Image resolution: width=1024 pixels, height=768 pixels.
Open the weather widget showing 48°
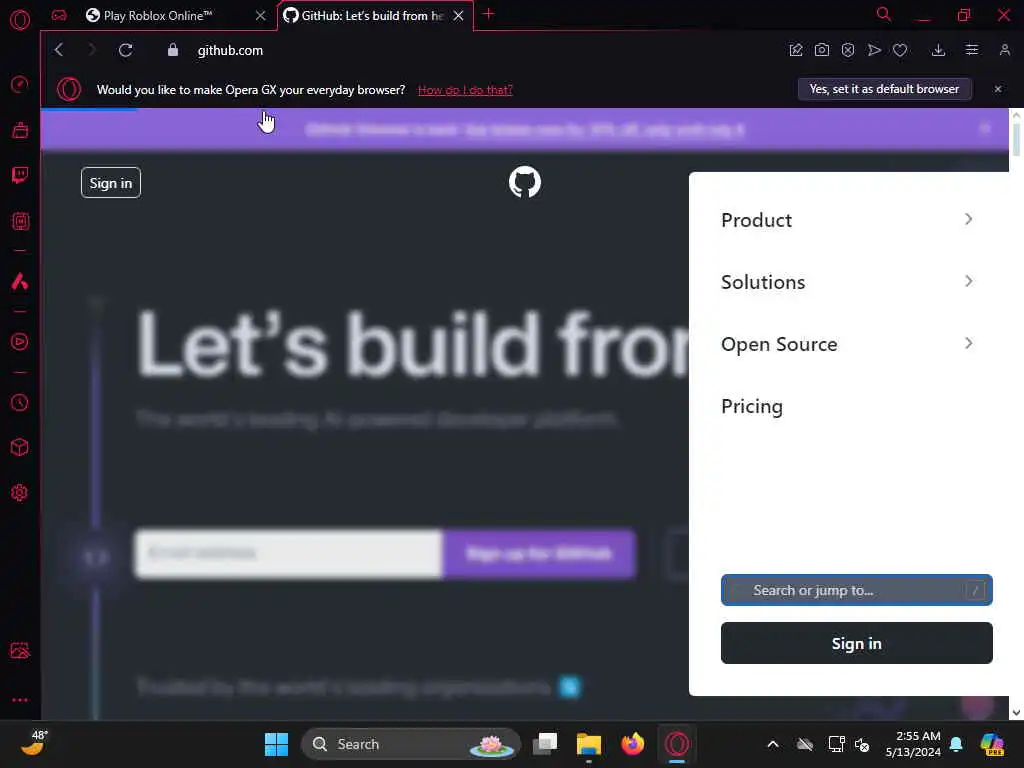(35, 743)
